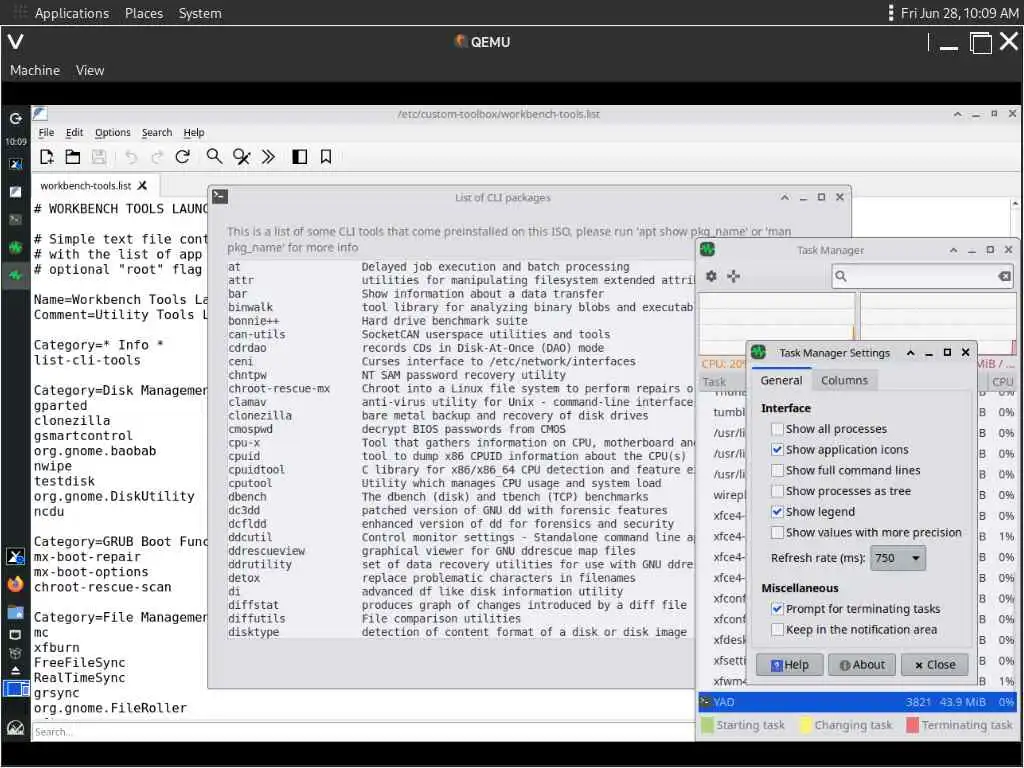Enable Show full command lines

[777, 470]
